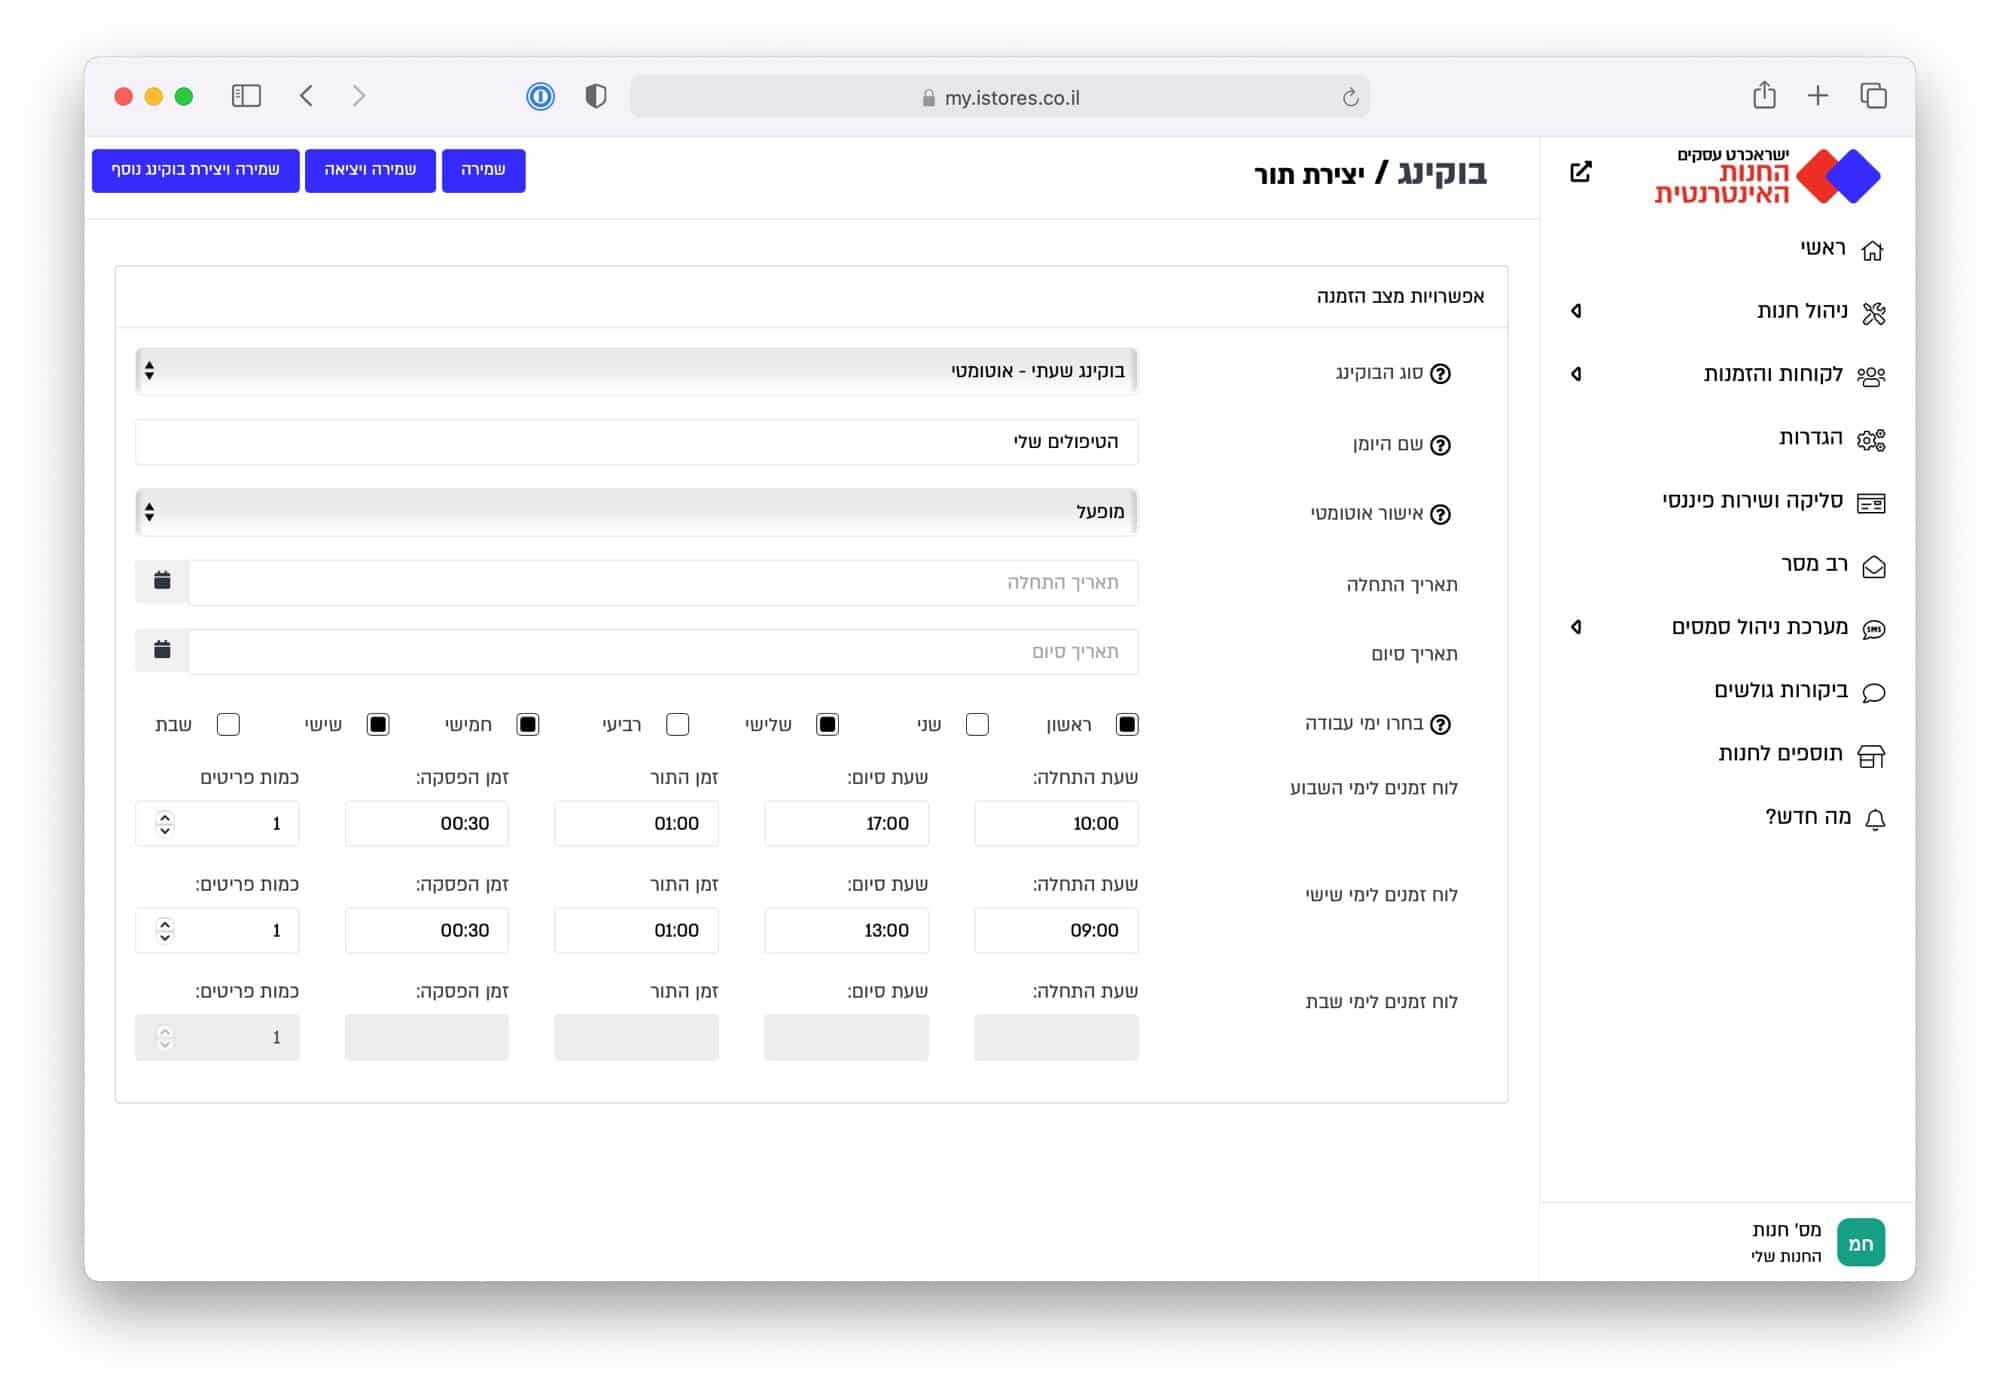Click the מה חדש? link
The image size is (2000, 1393).
tap(1808, 817)
